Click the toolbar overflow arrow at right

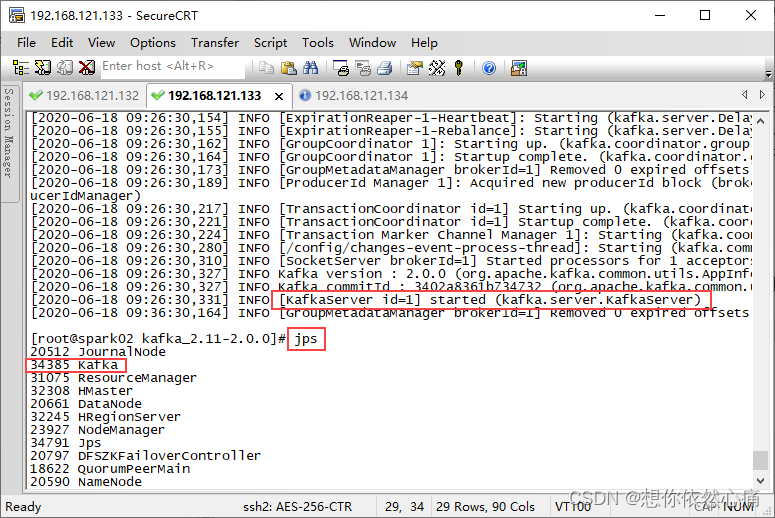(x=768, y=74)
